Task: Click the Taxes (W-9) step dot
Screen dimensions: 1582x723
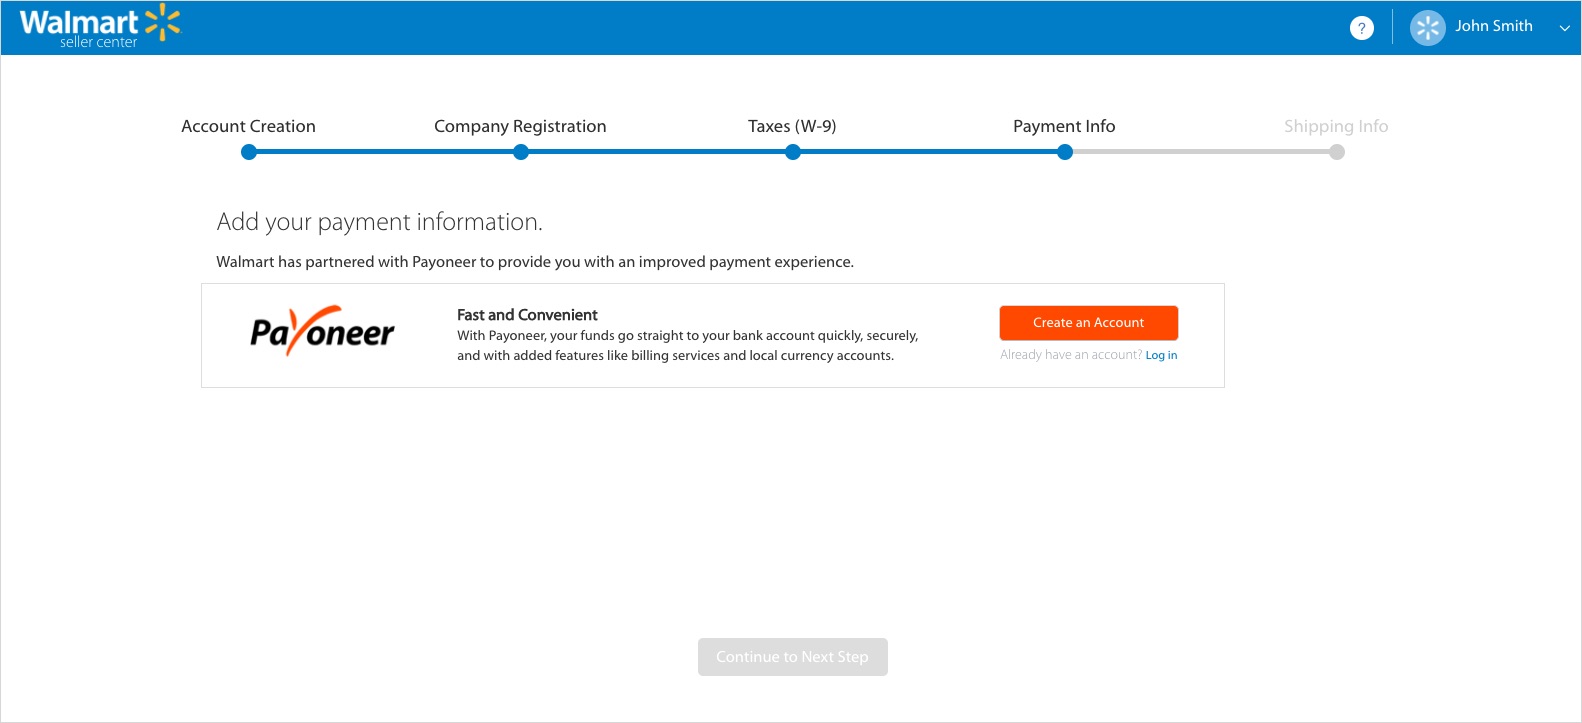Action: [793, 152]
